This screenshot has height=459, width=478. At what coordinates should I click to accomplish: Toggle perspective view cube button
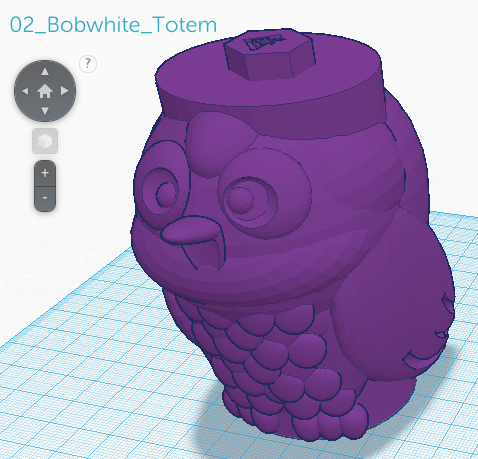(45, 141)
